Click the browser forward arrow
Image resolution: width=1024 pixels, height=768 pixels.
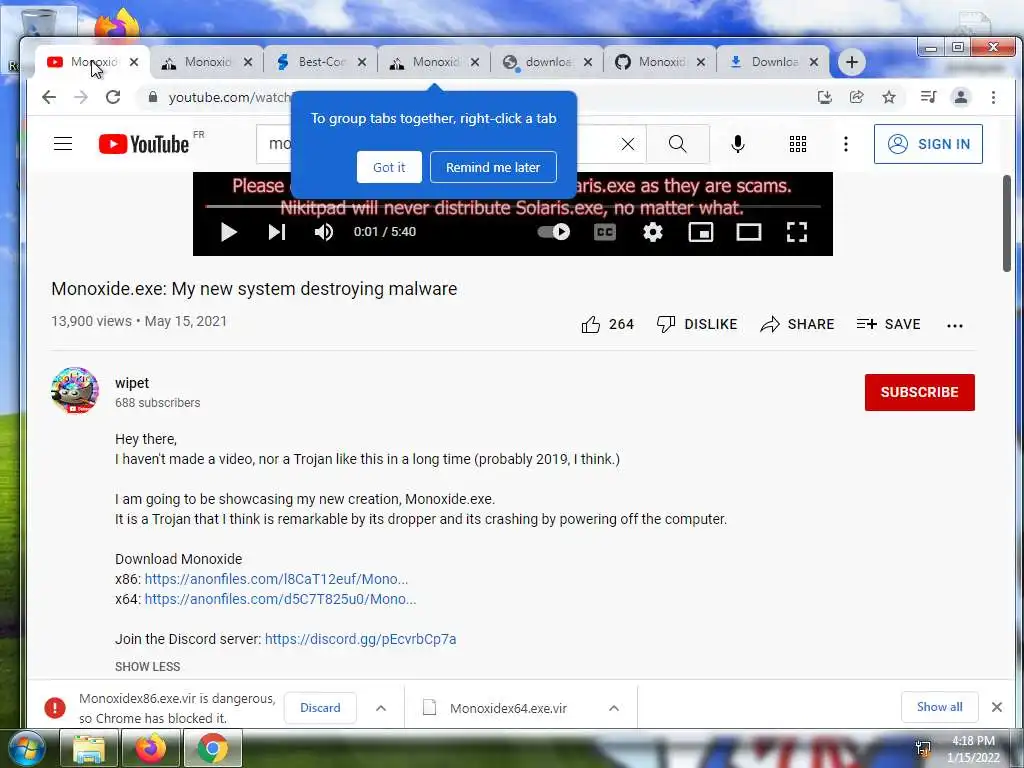point(81,97)
